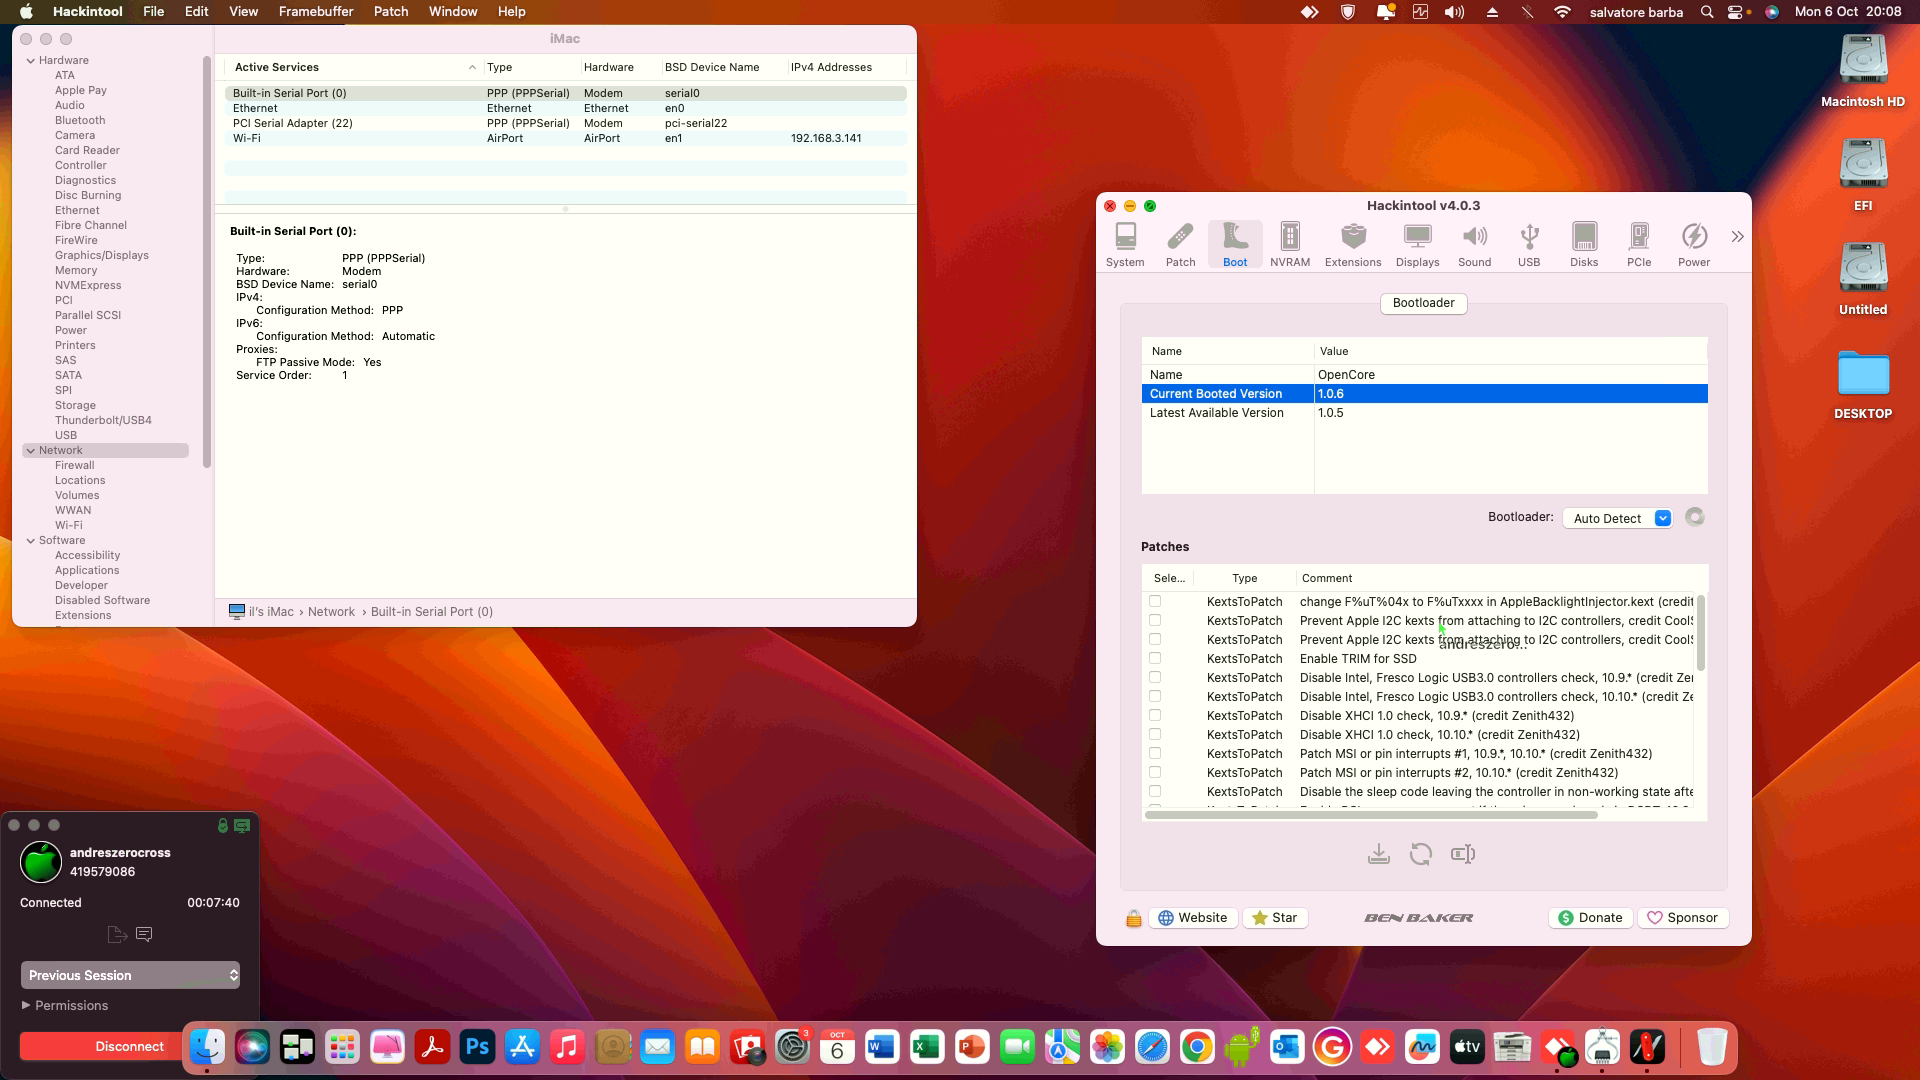Select the Bootloader tab
1920x1080 pixels.
[x=1424, y=303]
